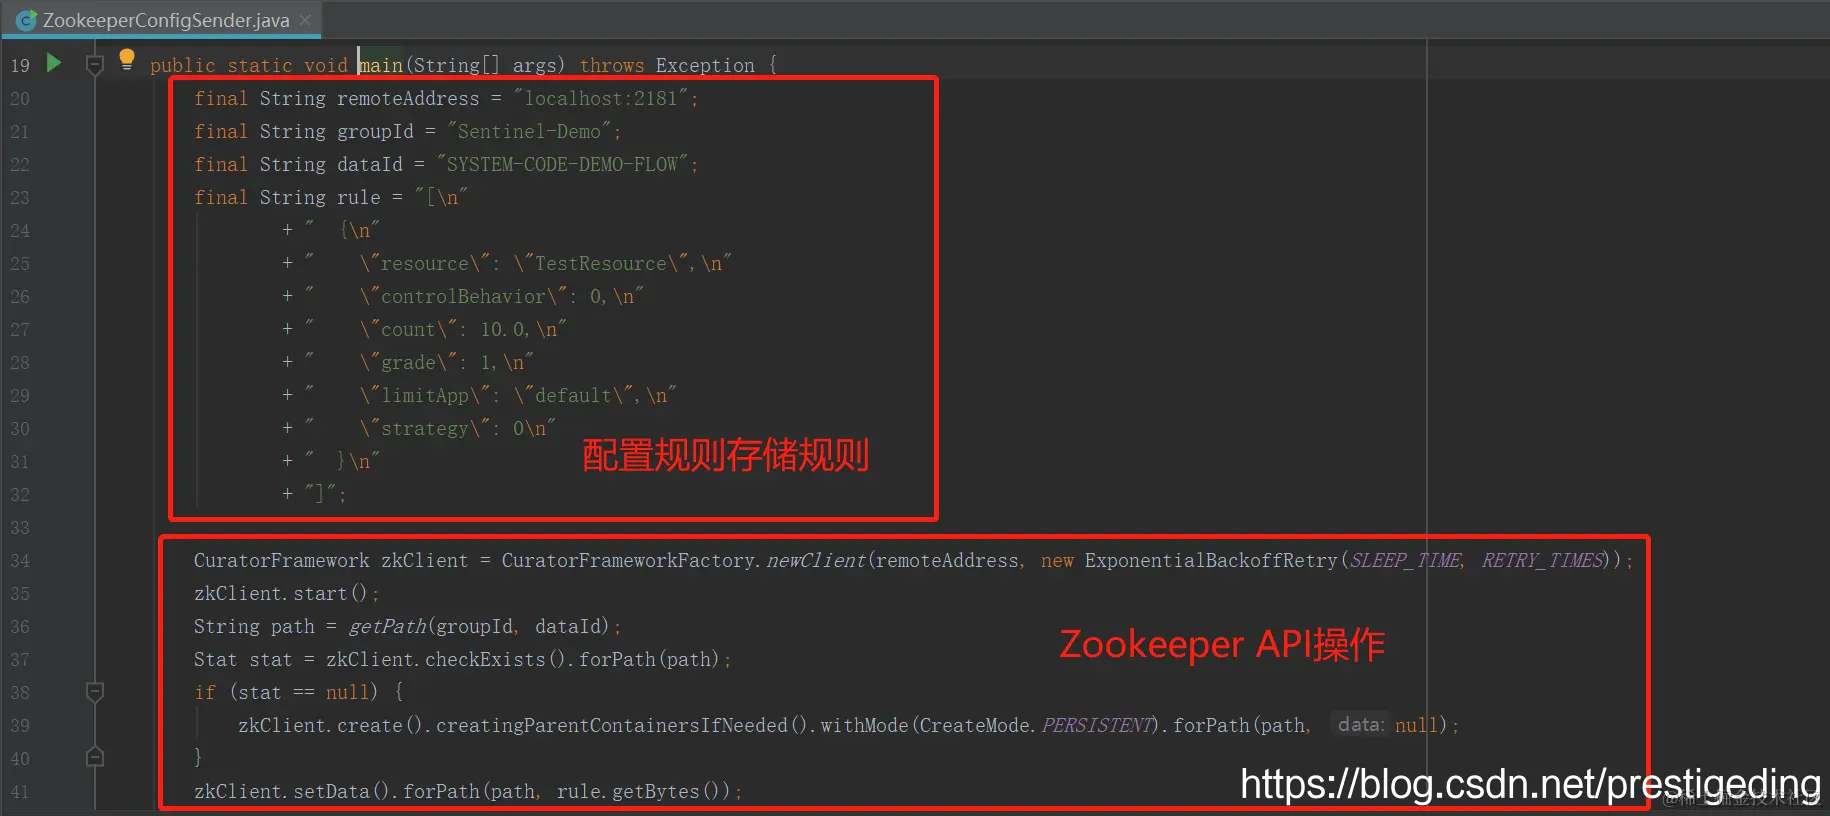Image resolution: width=1830 pixels, height=816 pixels.
Task: Click fold end marker at line 40
Action: click(95, 757)
